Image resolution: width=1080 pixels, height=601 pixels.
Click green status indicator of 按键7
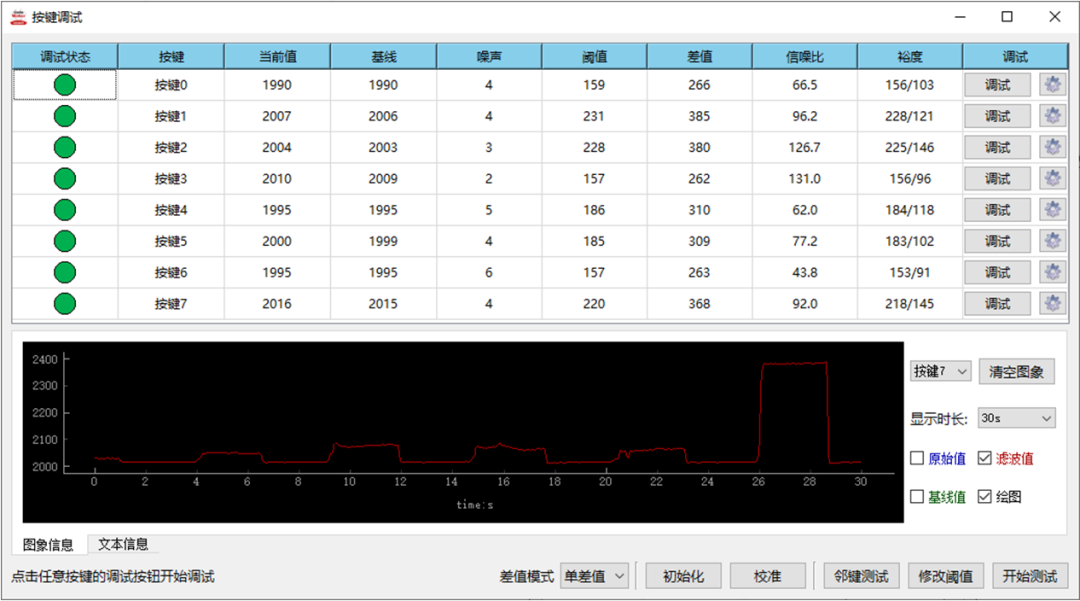click(65, 304)
